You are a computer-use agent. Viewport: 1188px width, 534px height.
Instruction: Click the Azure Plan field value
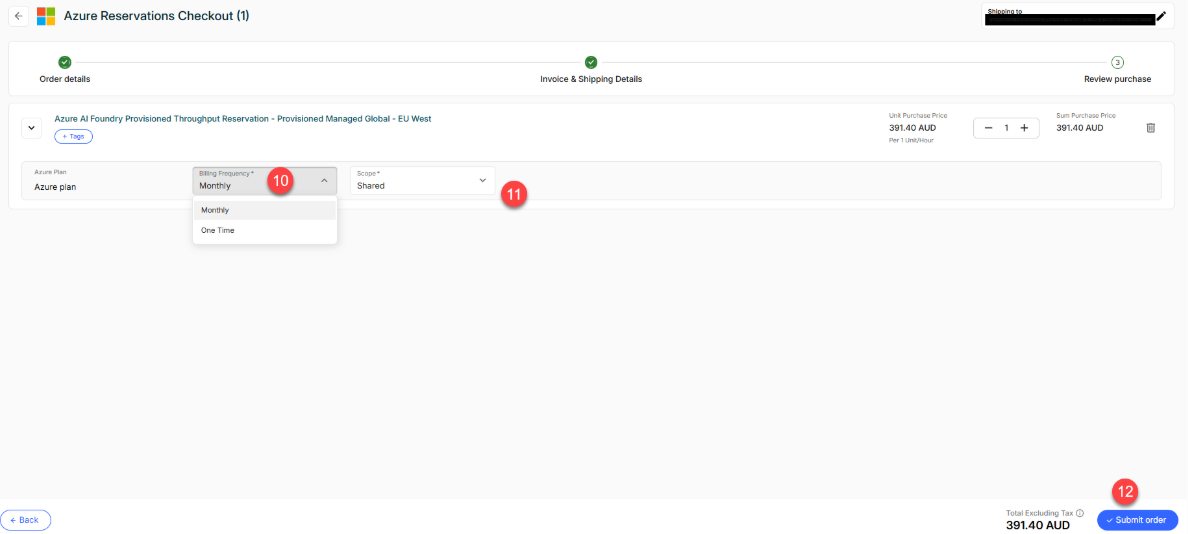[x=55, y=186]
